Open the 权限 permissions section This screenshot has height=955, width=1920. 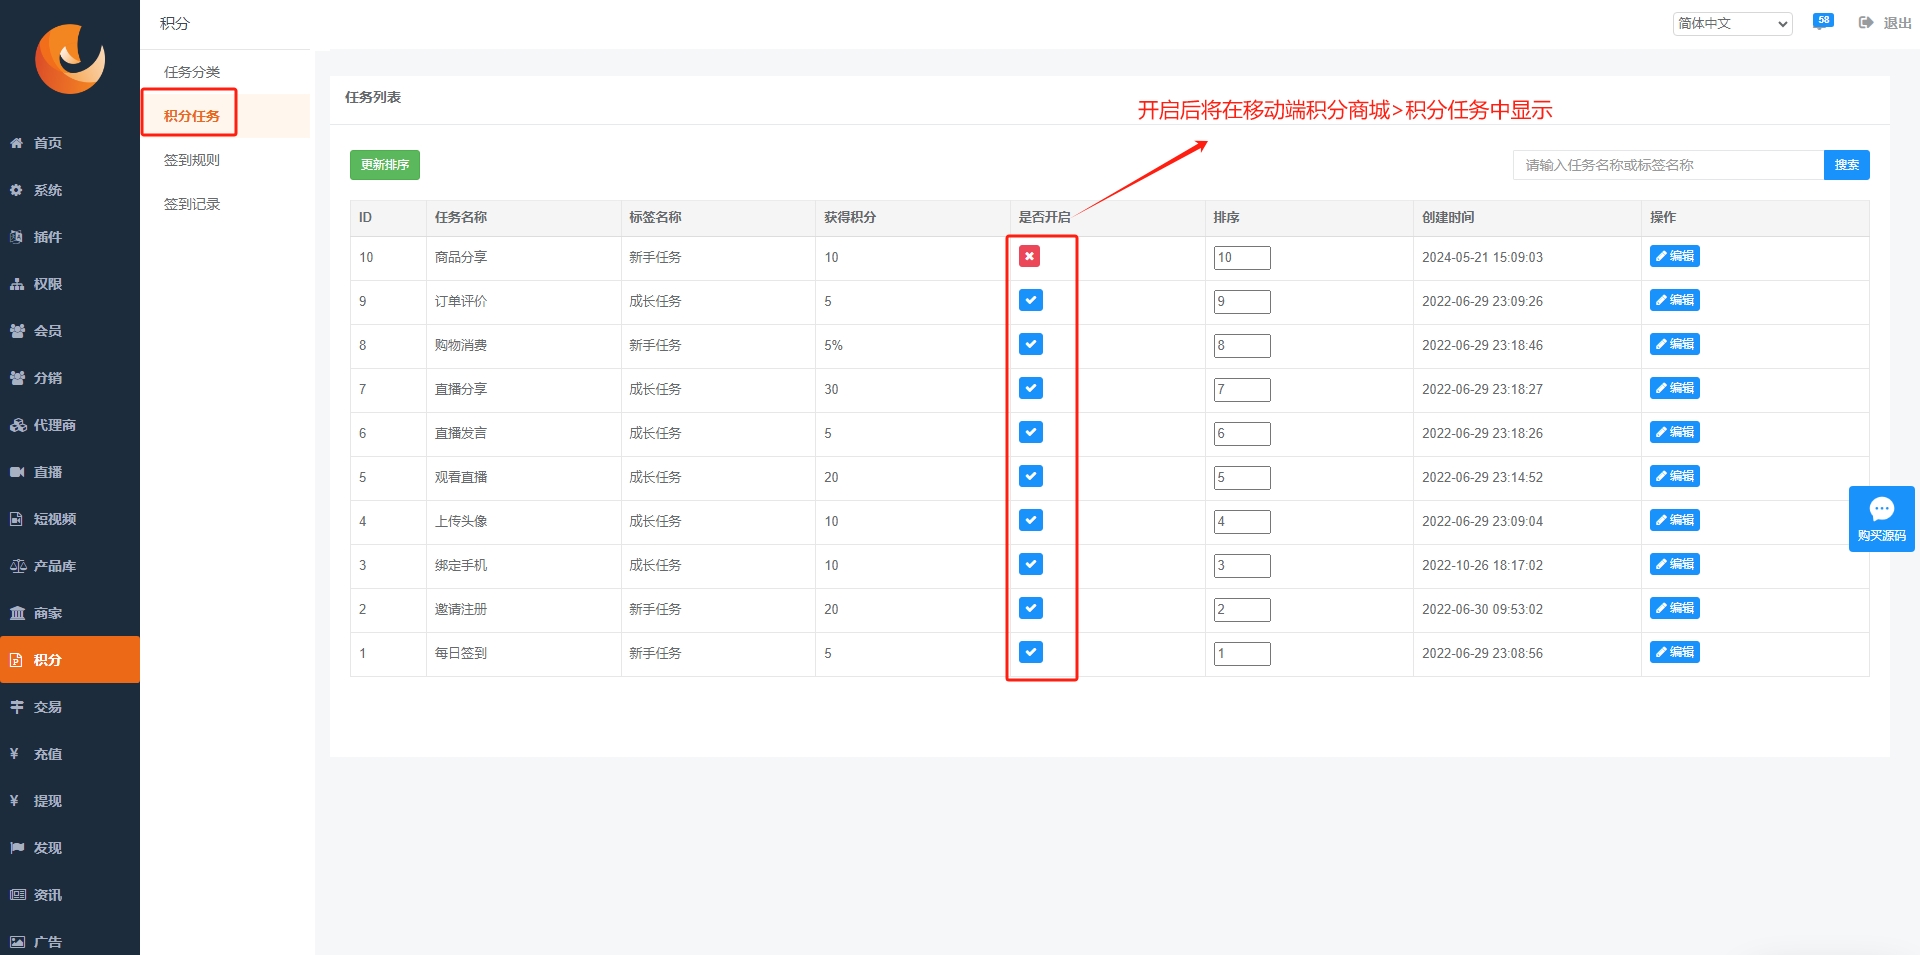tap(70, 284)
